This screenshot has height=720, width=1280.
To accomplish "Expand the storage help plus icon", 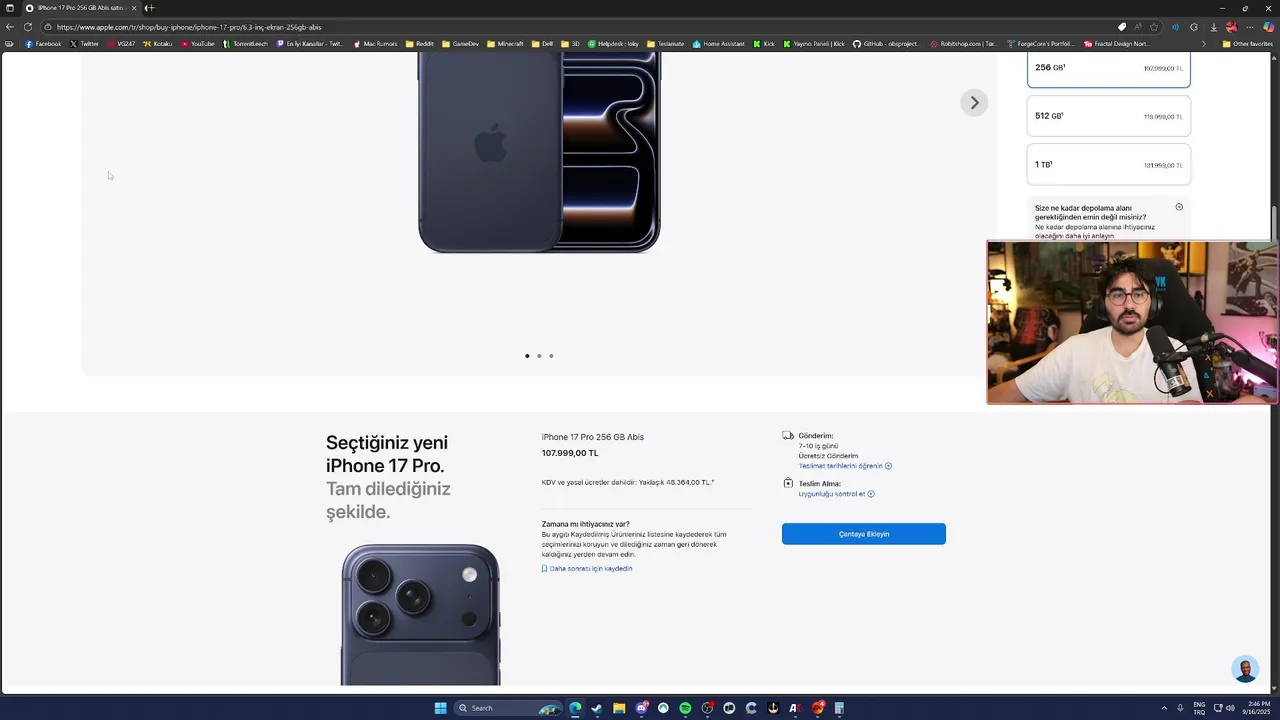I will point(1179,207).
